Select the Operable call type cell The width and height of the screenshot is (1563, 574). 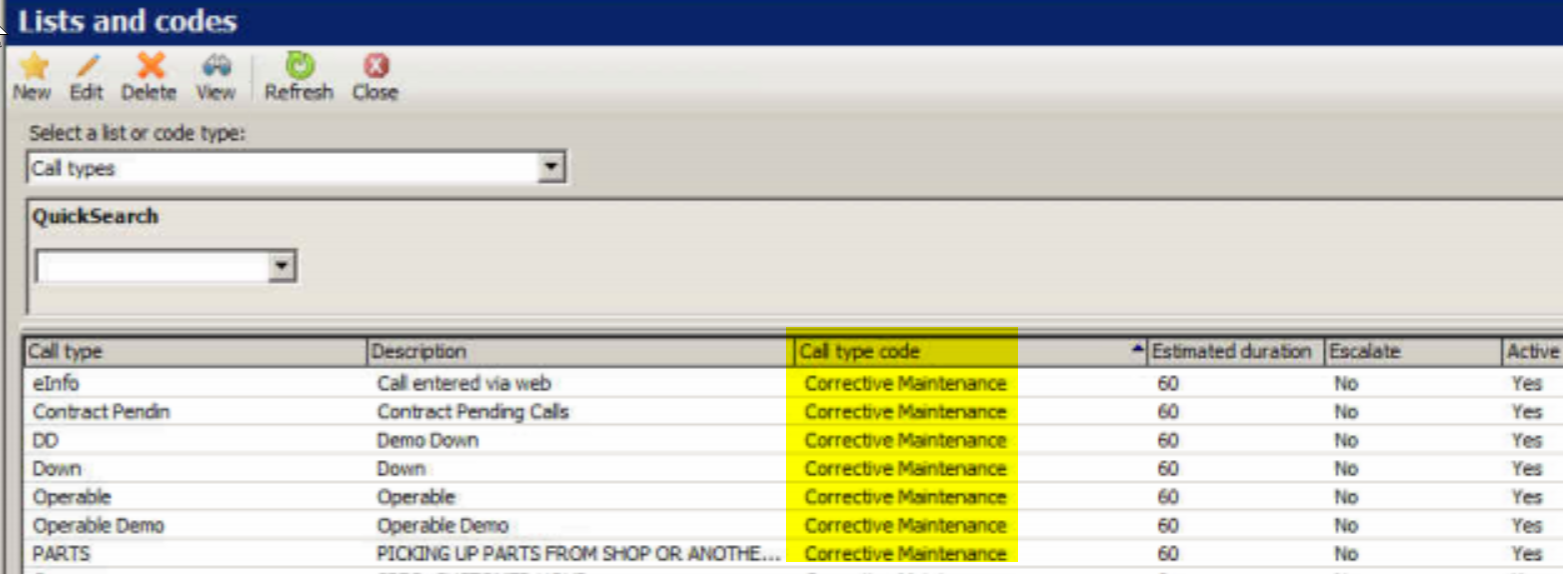click(72, 497)
